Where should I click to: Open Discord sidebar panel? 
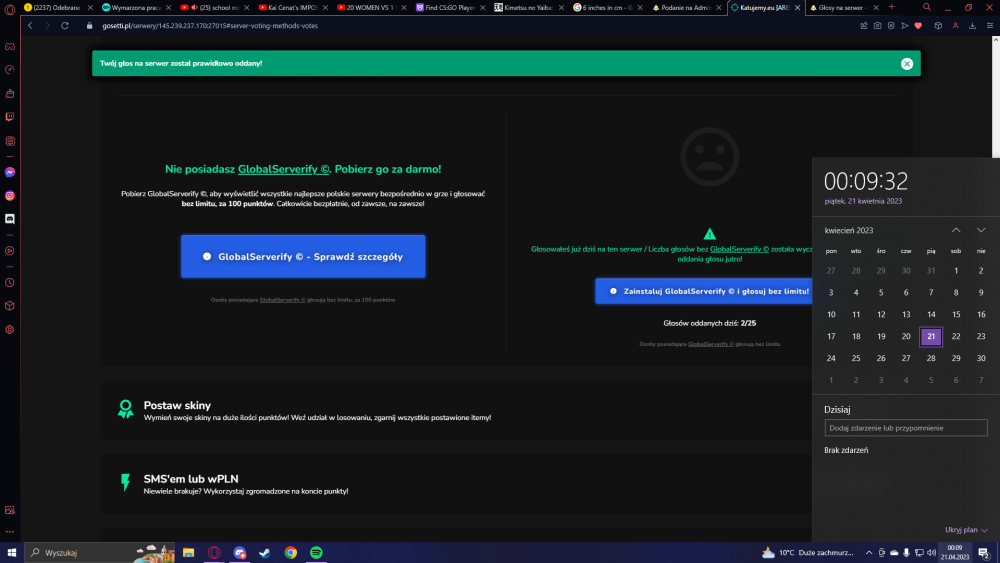coord(10,219)
